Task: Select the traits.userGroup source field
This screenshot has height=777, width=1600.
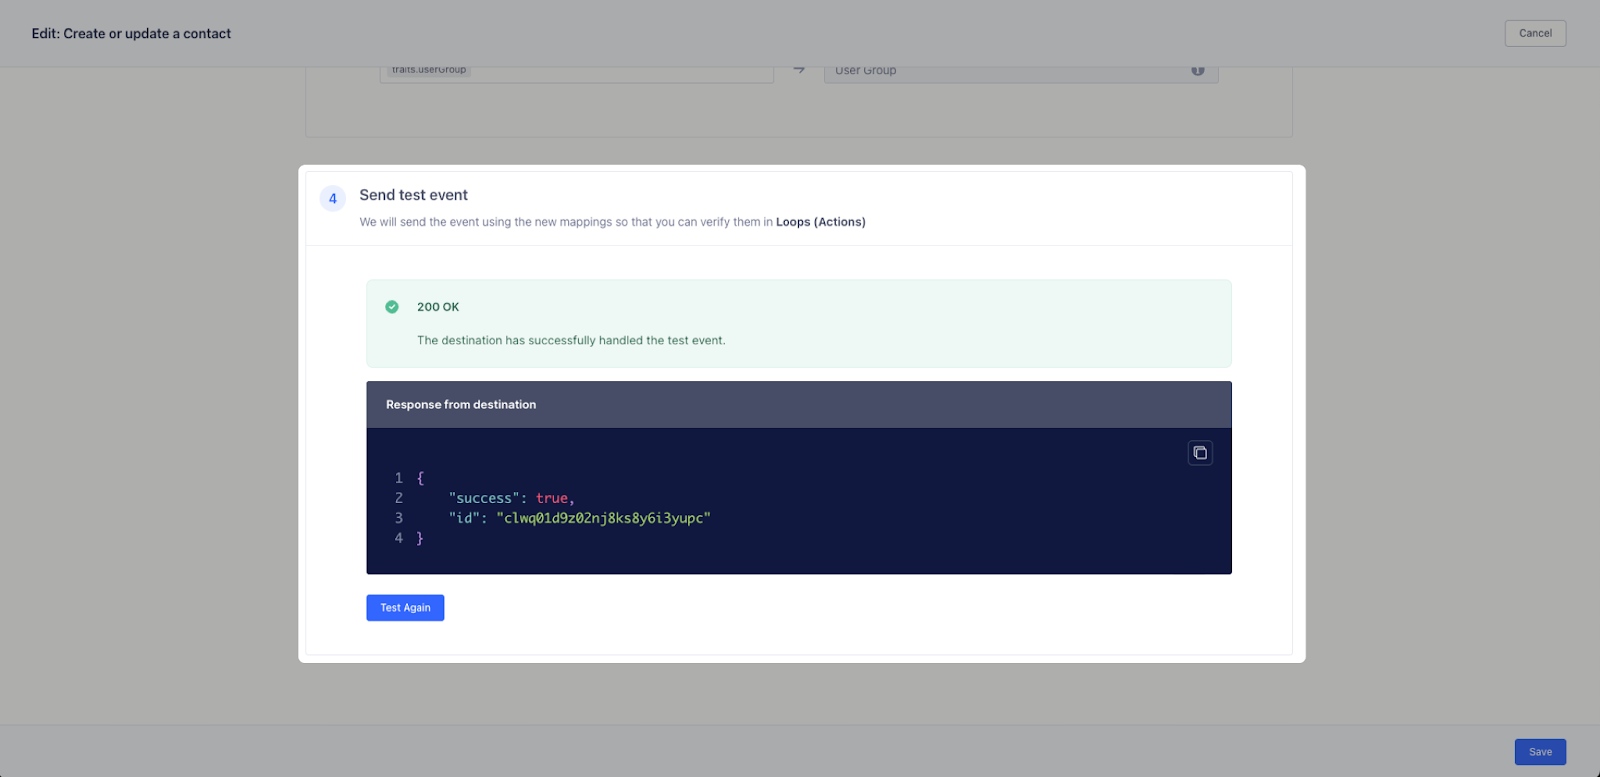Action: 576,73
